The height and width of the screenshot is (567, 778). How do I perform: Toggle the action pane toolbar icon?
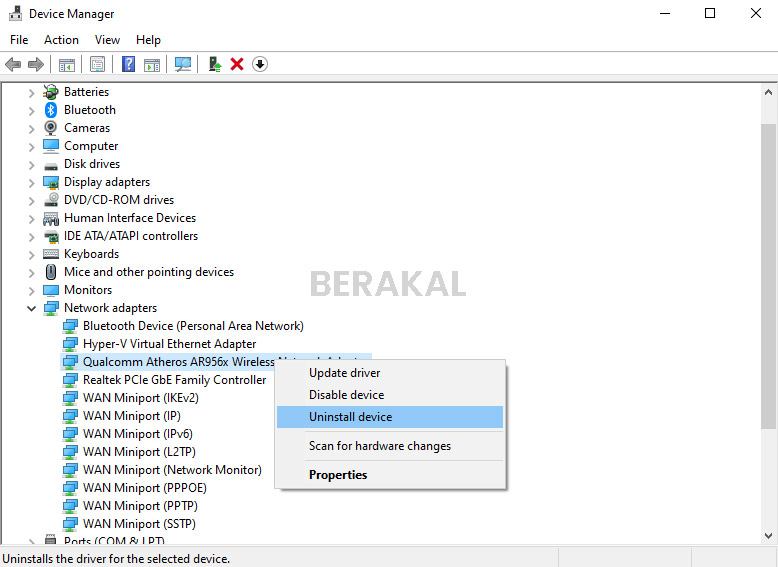point(152,64)
